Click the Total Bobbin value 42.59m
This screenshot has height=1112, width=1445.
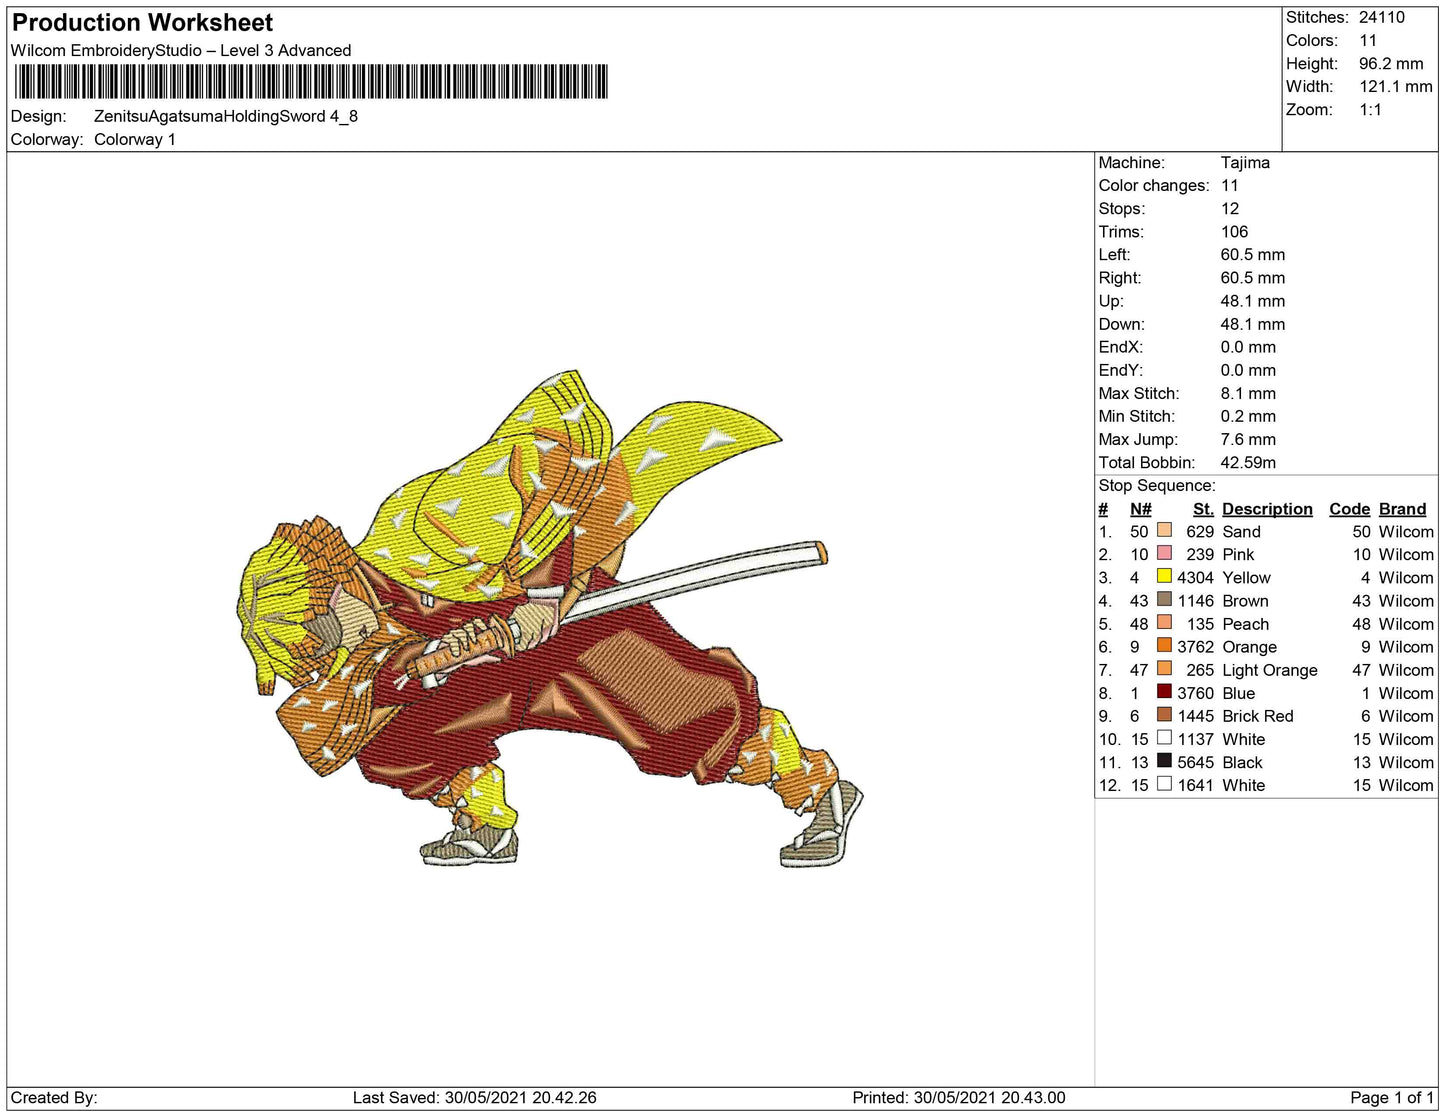[x=1248, y=462]
